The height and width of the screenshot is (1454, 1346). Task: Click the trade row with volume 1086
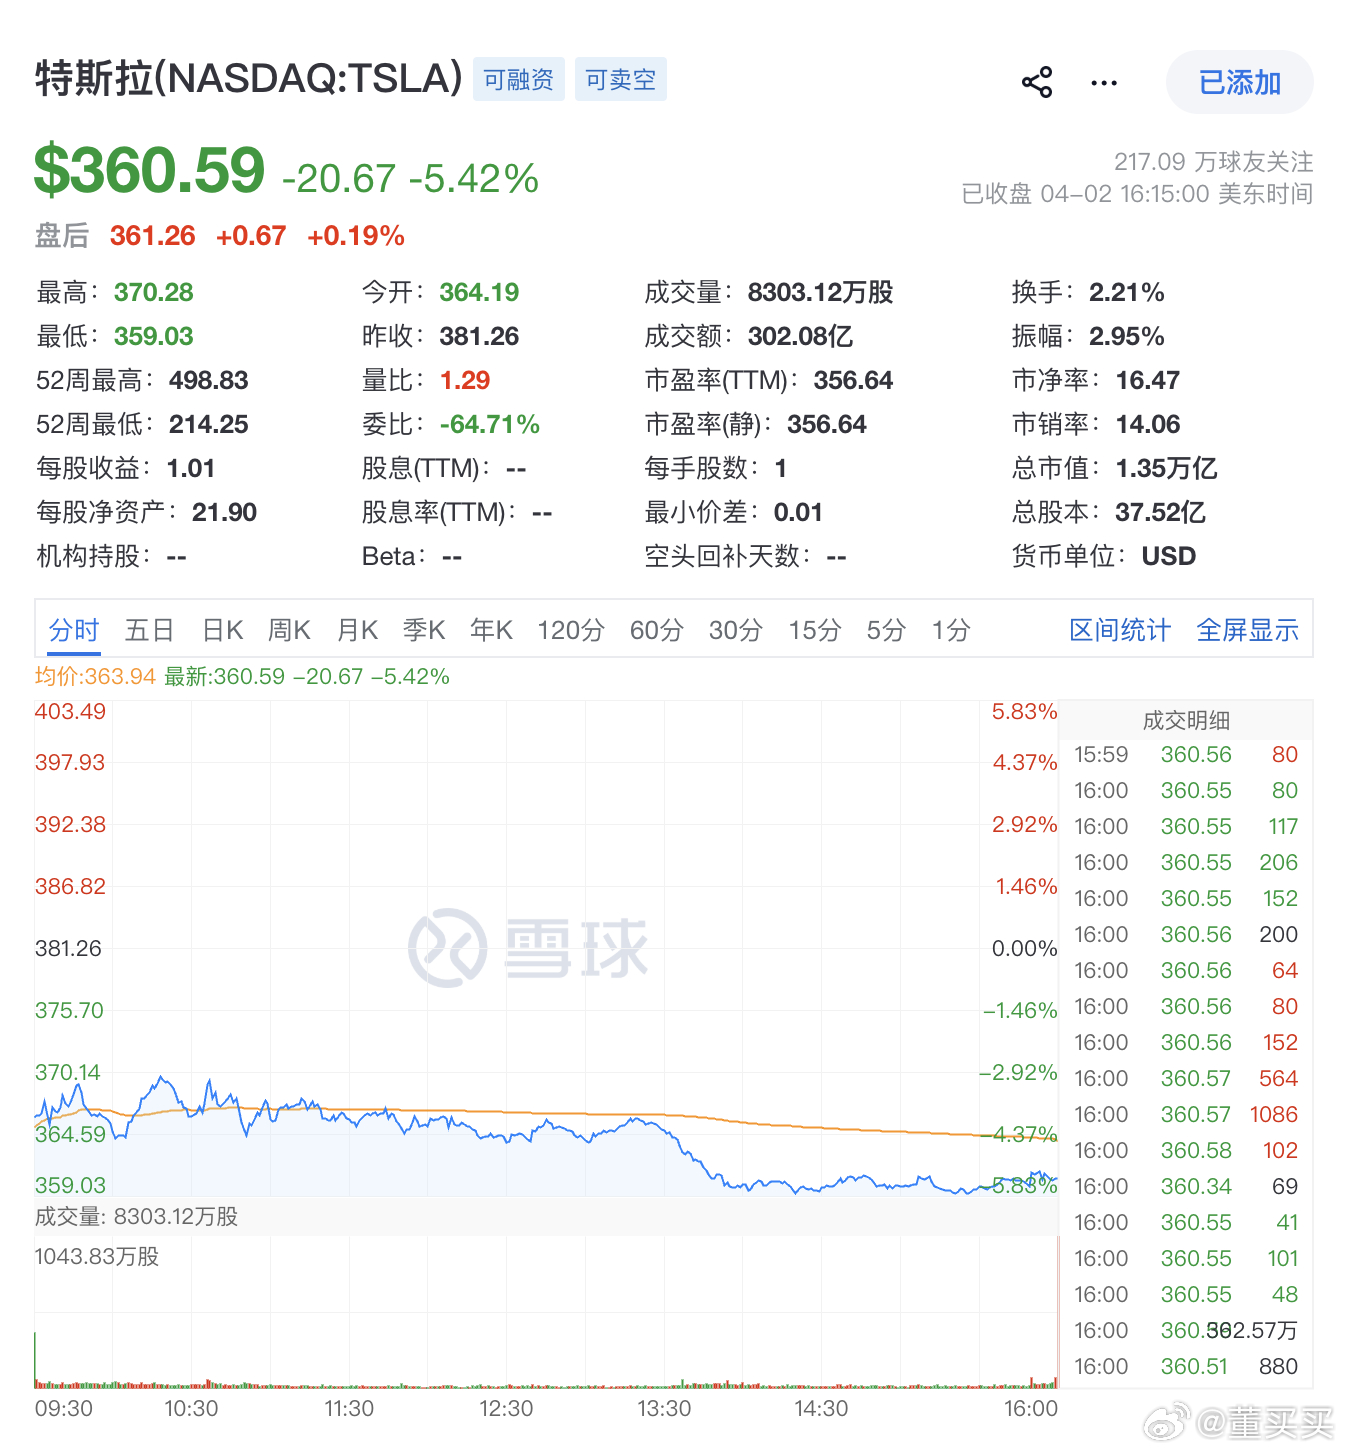[x=1186, y=1115]
